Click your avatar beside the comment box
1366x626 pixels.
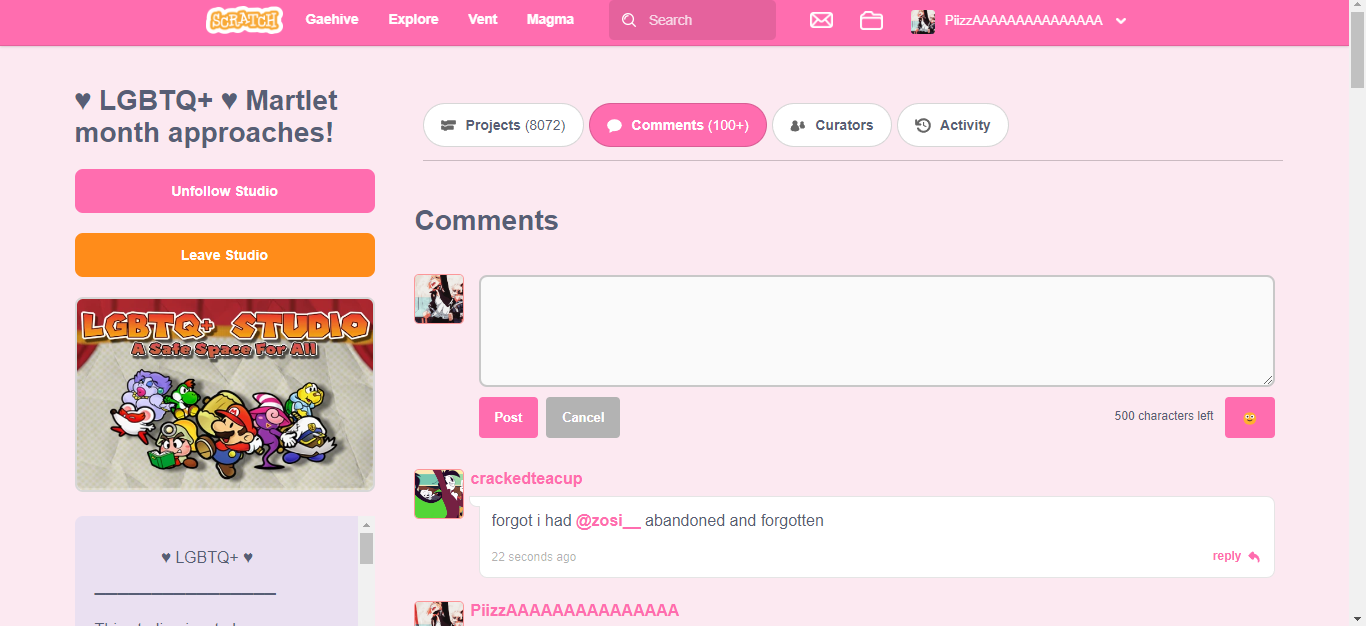439,299
